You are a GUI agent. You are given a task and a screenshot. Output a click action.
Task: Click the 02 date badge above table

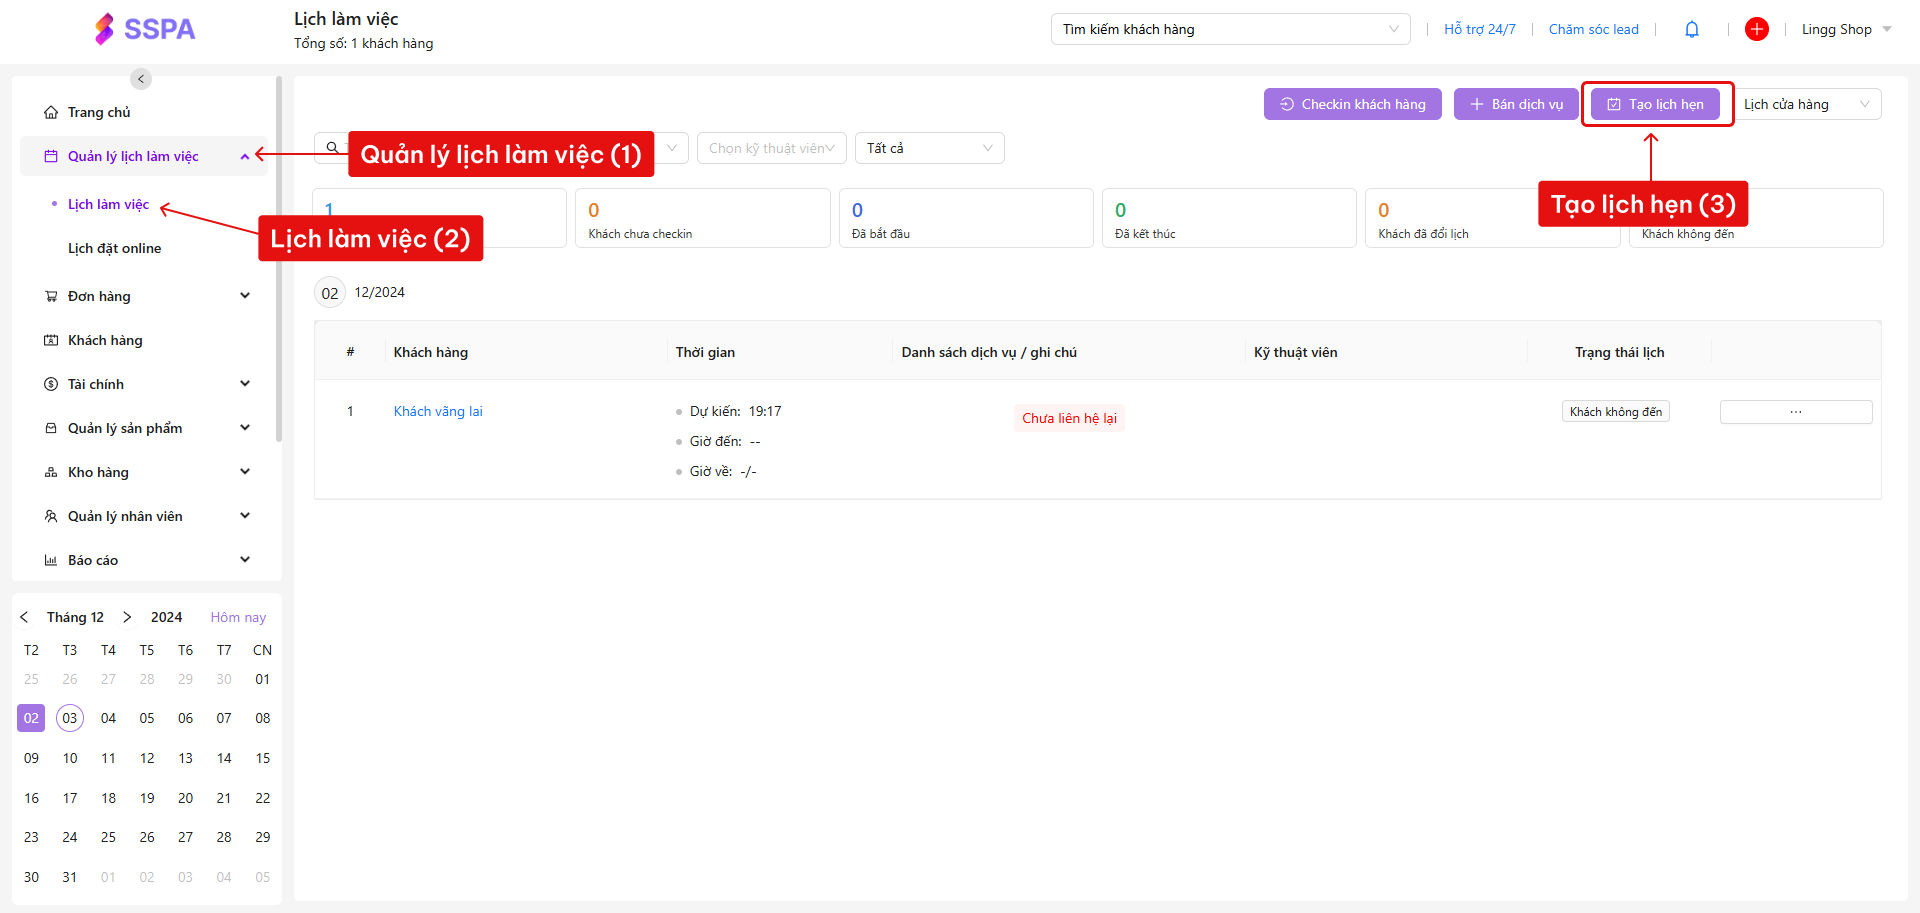[x=330, y=293]
